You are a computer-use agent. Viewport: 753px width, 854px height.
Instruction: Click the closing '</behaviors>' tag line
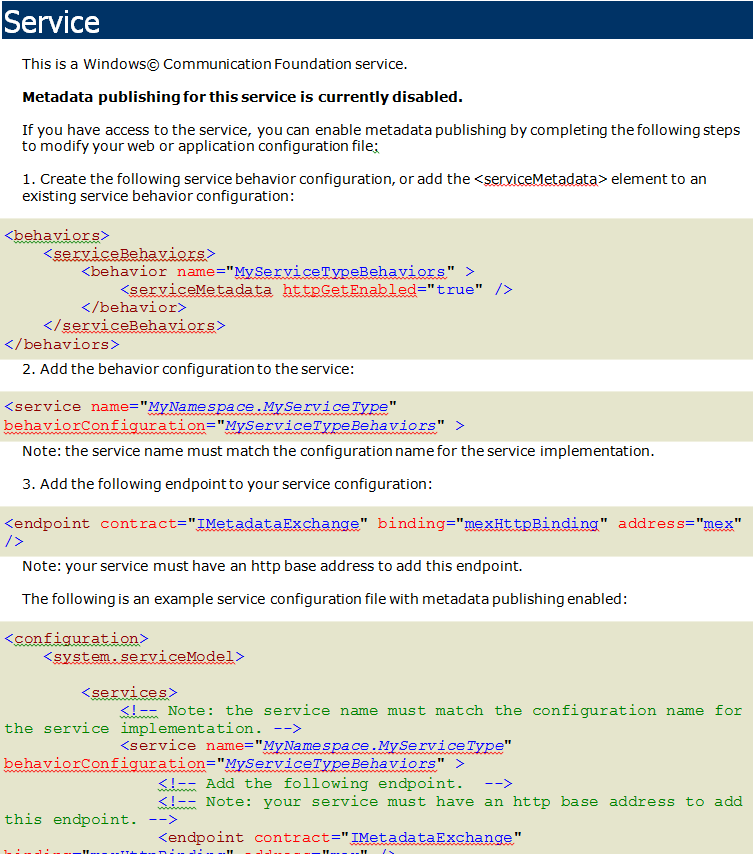tap(62, 344)
